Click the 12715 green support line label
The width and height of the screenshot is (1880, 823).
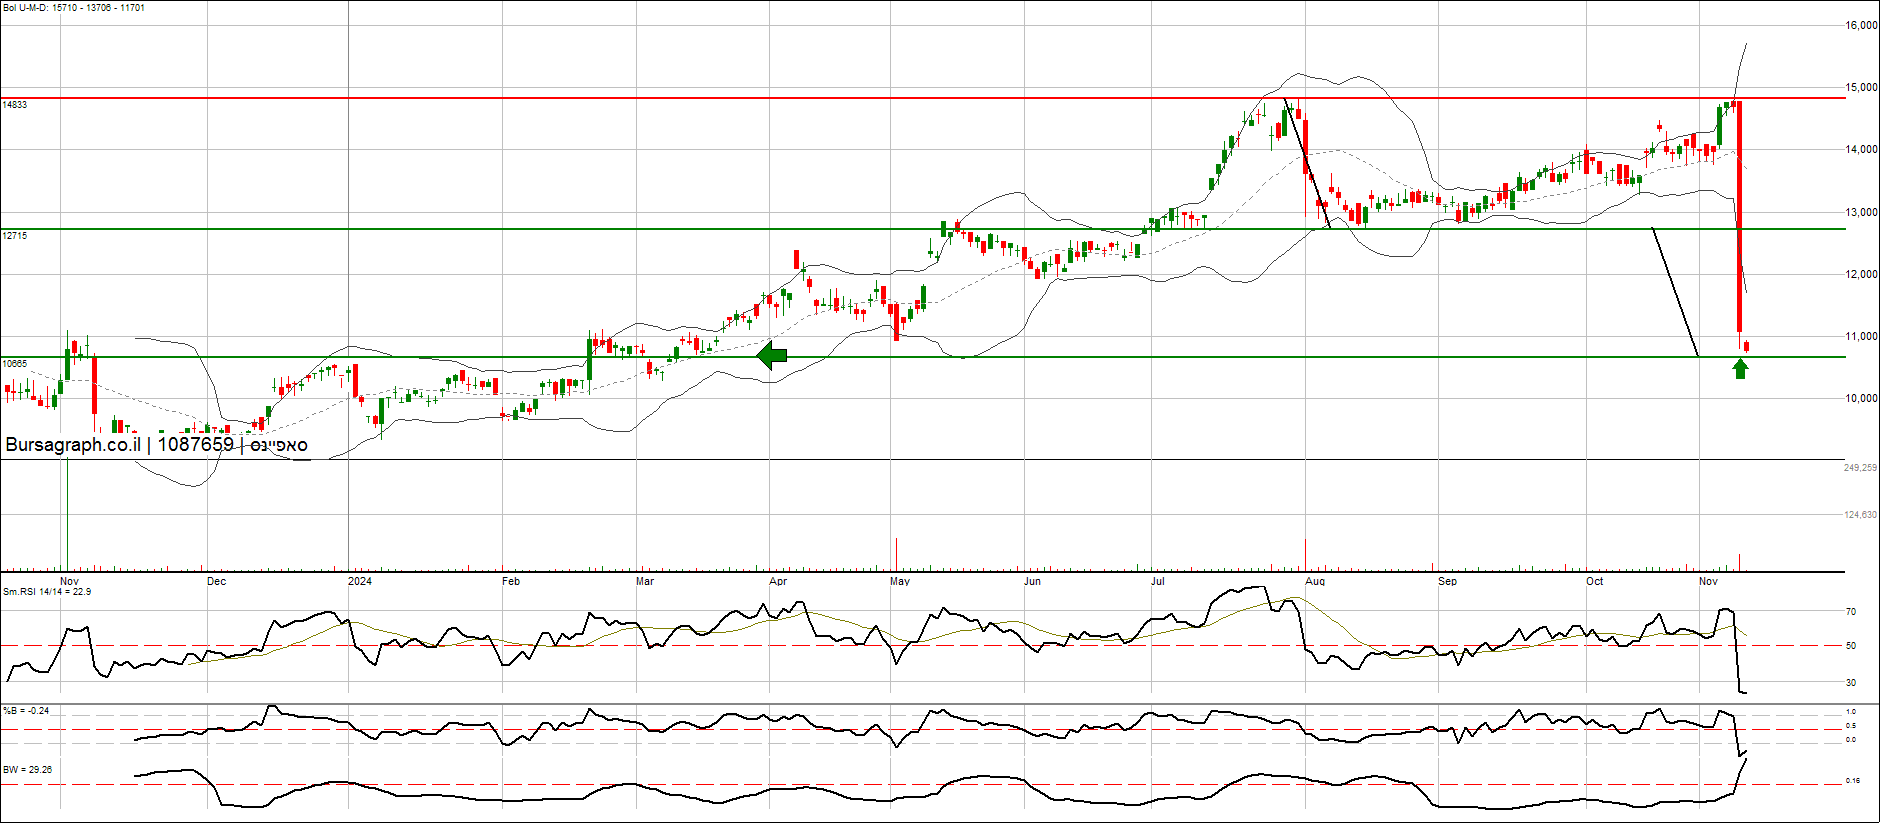(x=15, y=236)
